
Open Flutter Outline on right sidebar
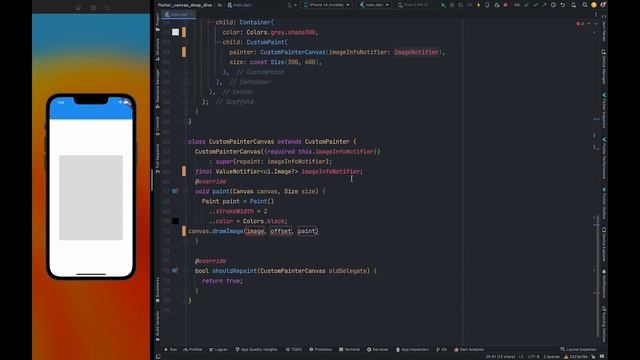pyautogui.click(x=604, y=203)
